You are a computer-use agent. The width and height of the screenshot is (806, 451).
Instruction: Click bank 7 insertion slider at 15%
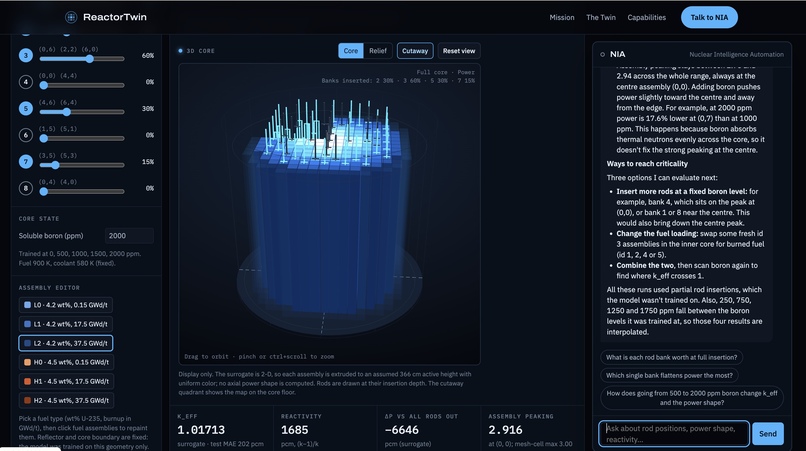pyautogui.click(x=82, y=165)
